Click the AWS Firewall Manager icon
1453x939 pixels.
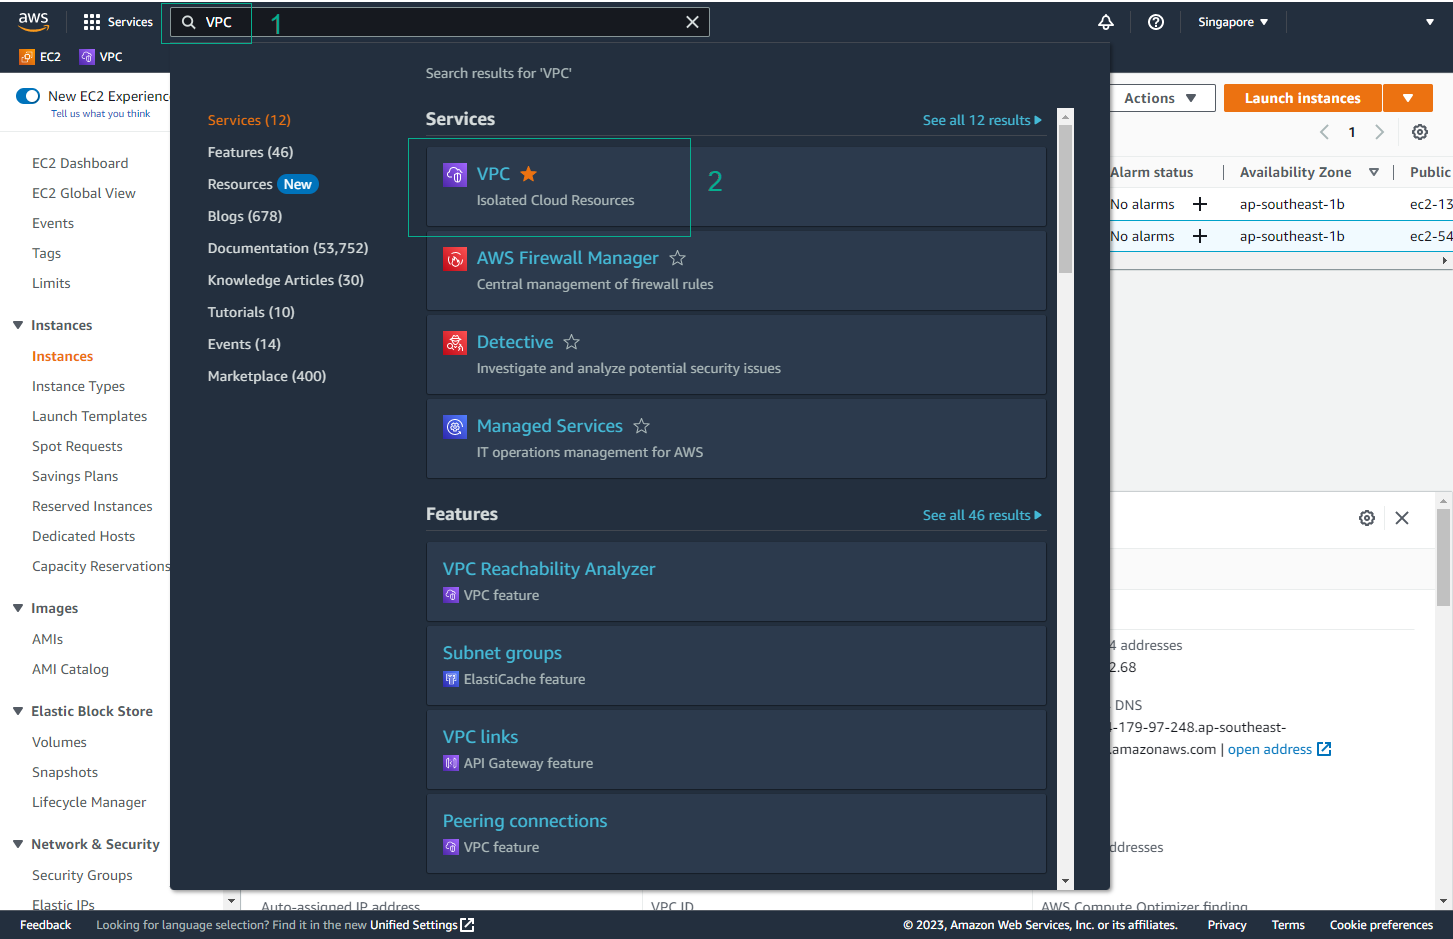[455, 259]
